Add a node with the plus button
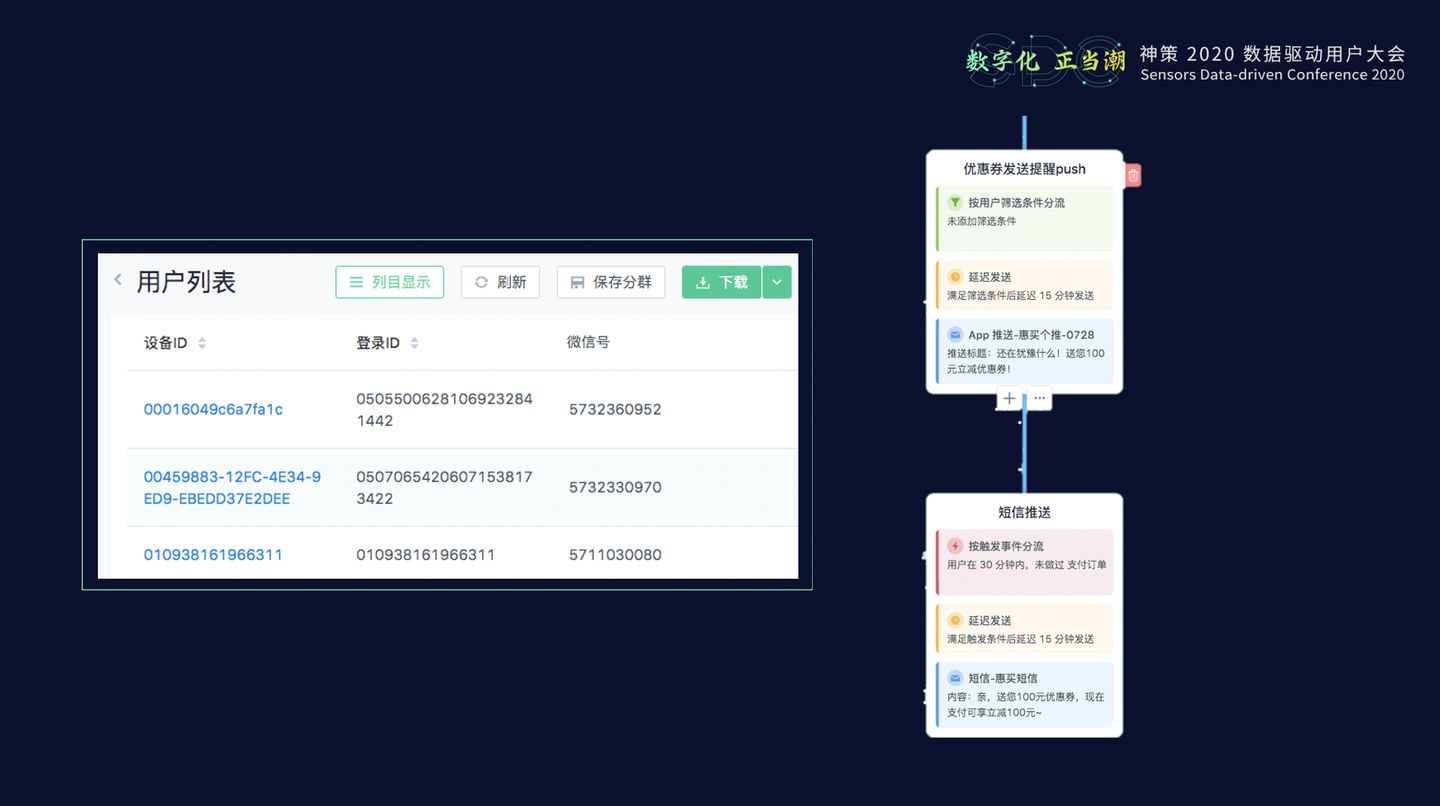The width and height of the screenshot is (1440, 806). point(1009,399)
